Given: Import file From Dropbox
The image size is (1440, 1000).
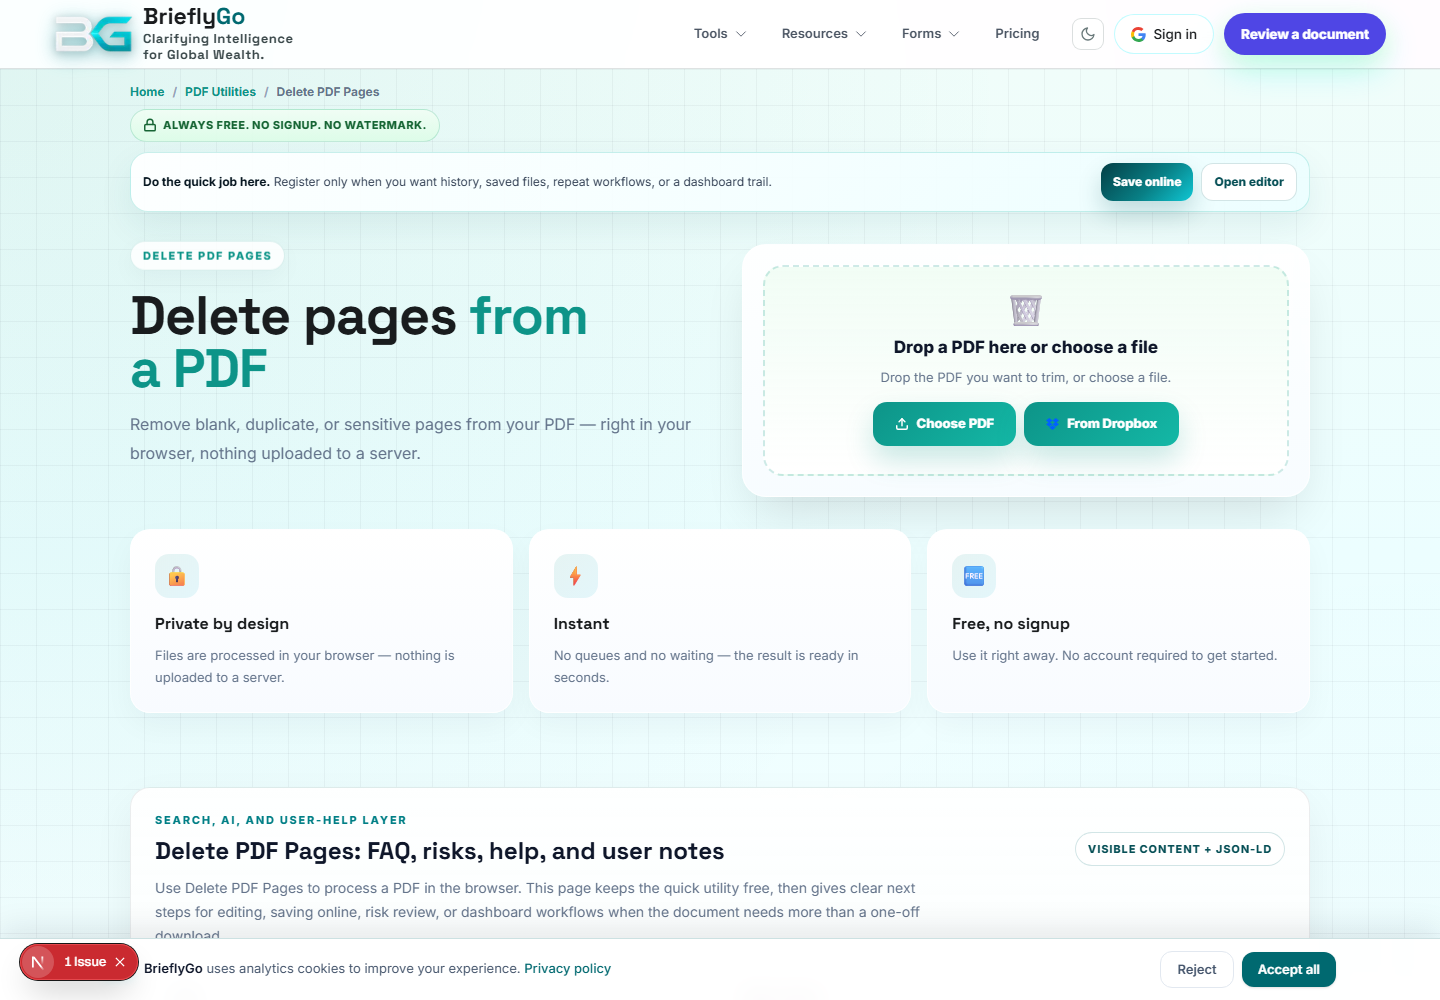Looking at the screenshot, I should point(1101,424).
